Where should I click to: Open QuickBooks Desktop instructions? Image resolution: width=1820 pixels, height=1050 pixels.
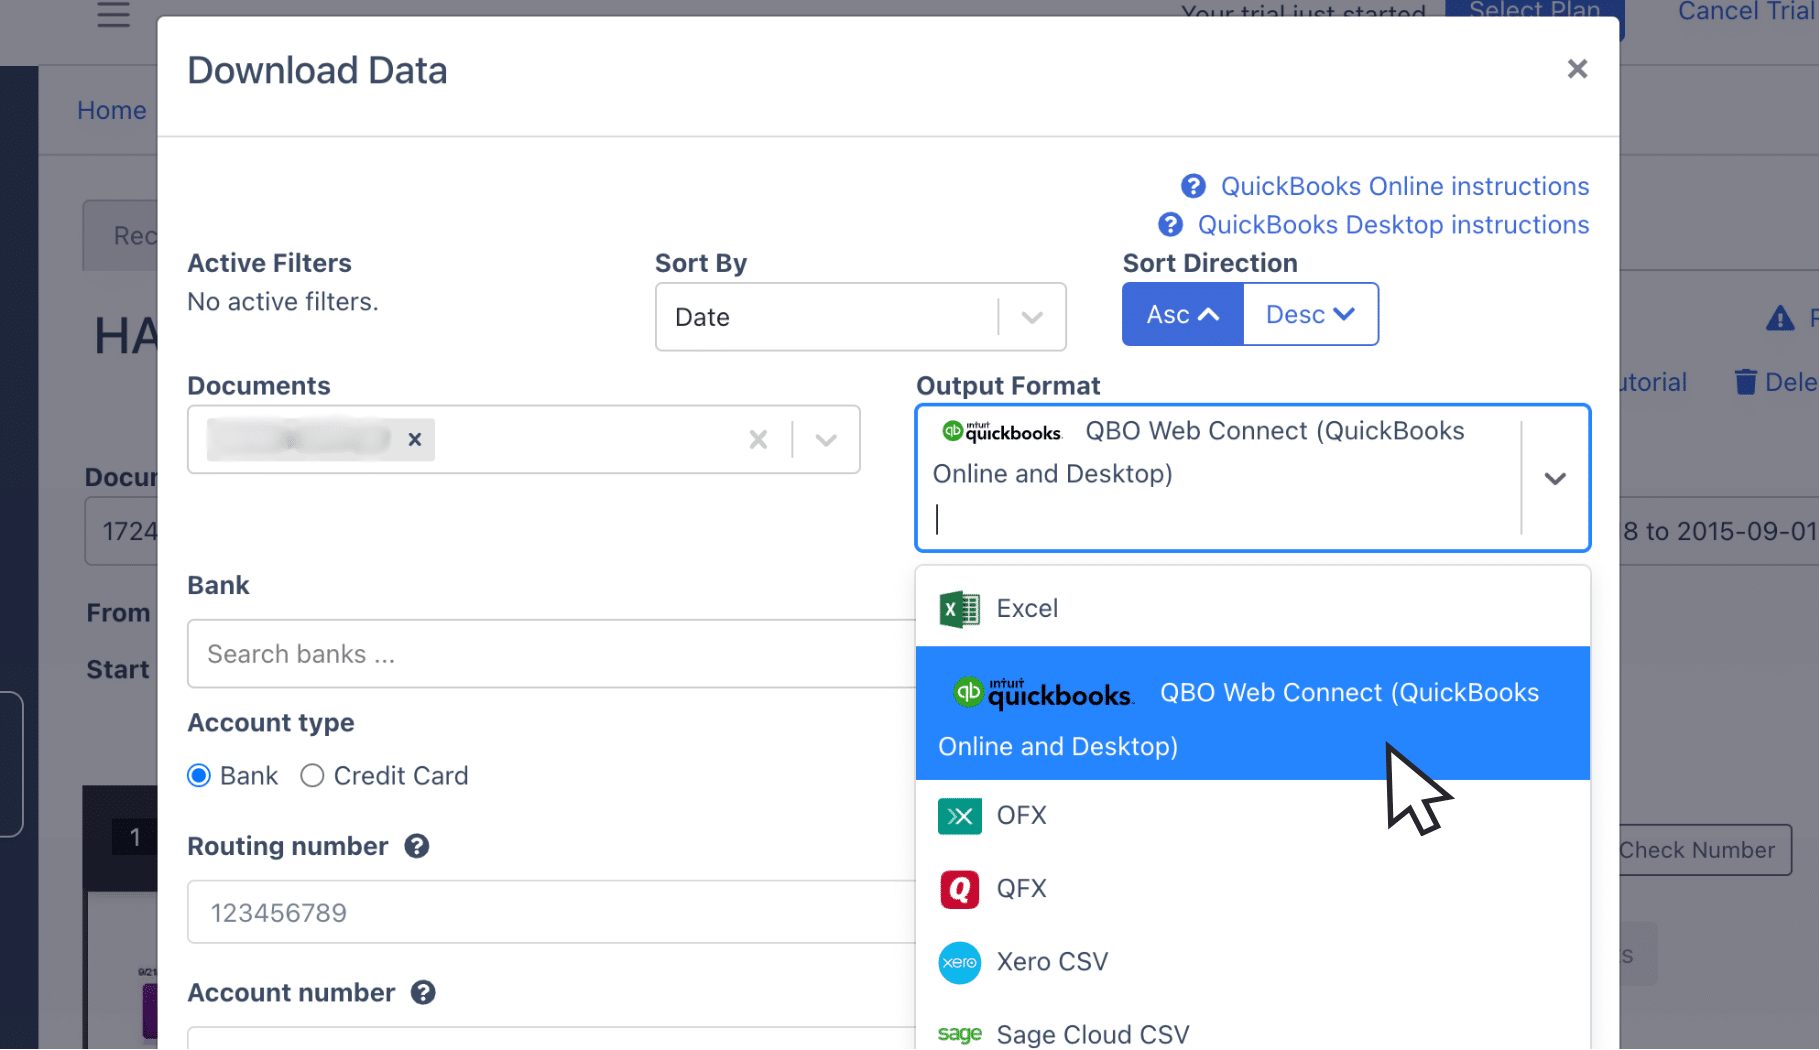tap(1393, 224)
